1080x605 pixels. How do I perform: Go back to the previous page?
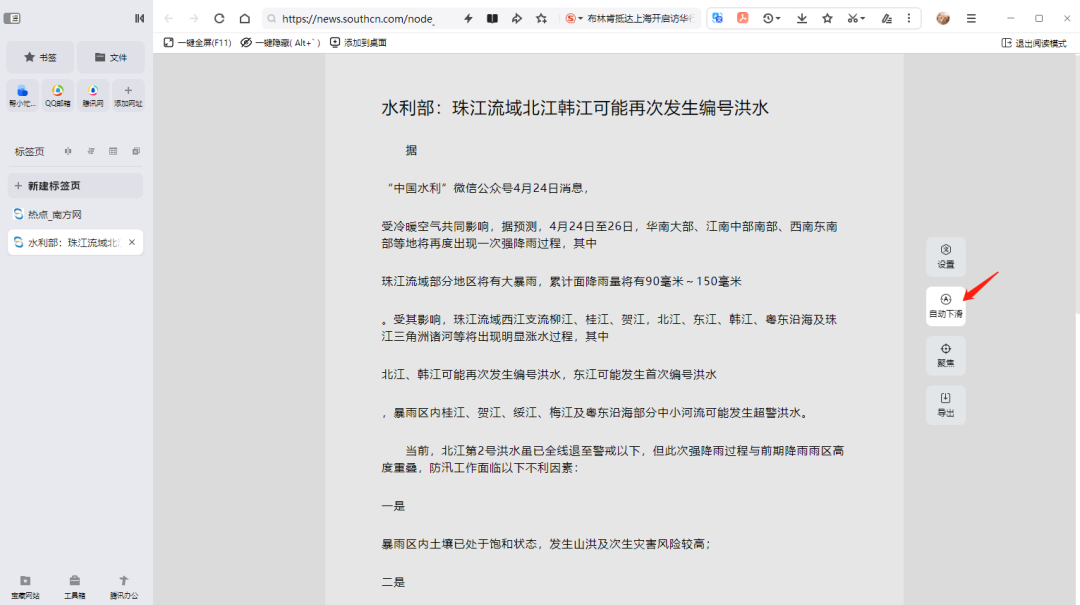tap(169, 19)
